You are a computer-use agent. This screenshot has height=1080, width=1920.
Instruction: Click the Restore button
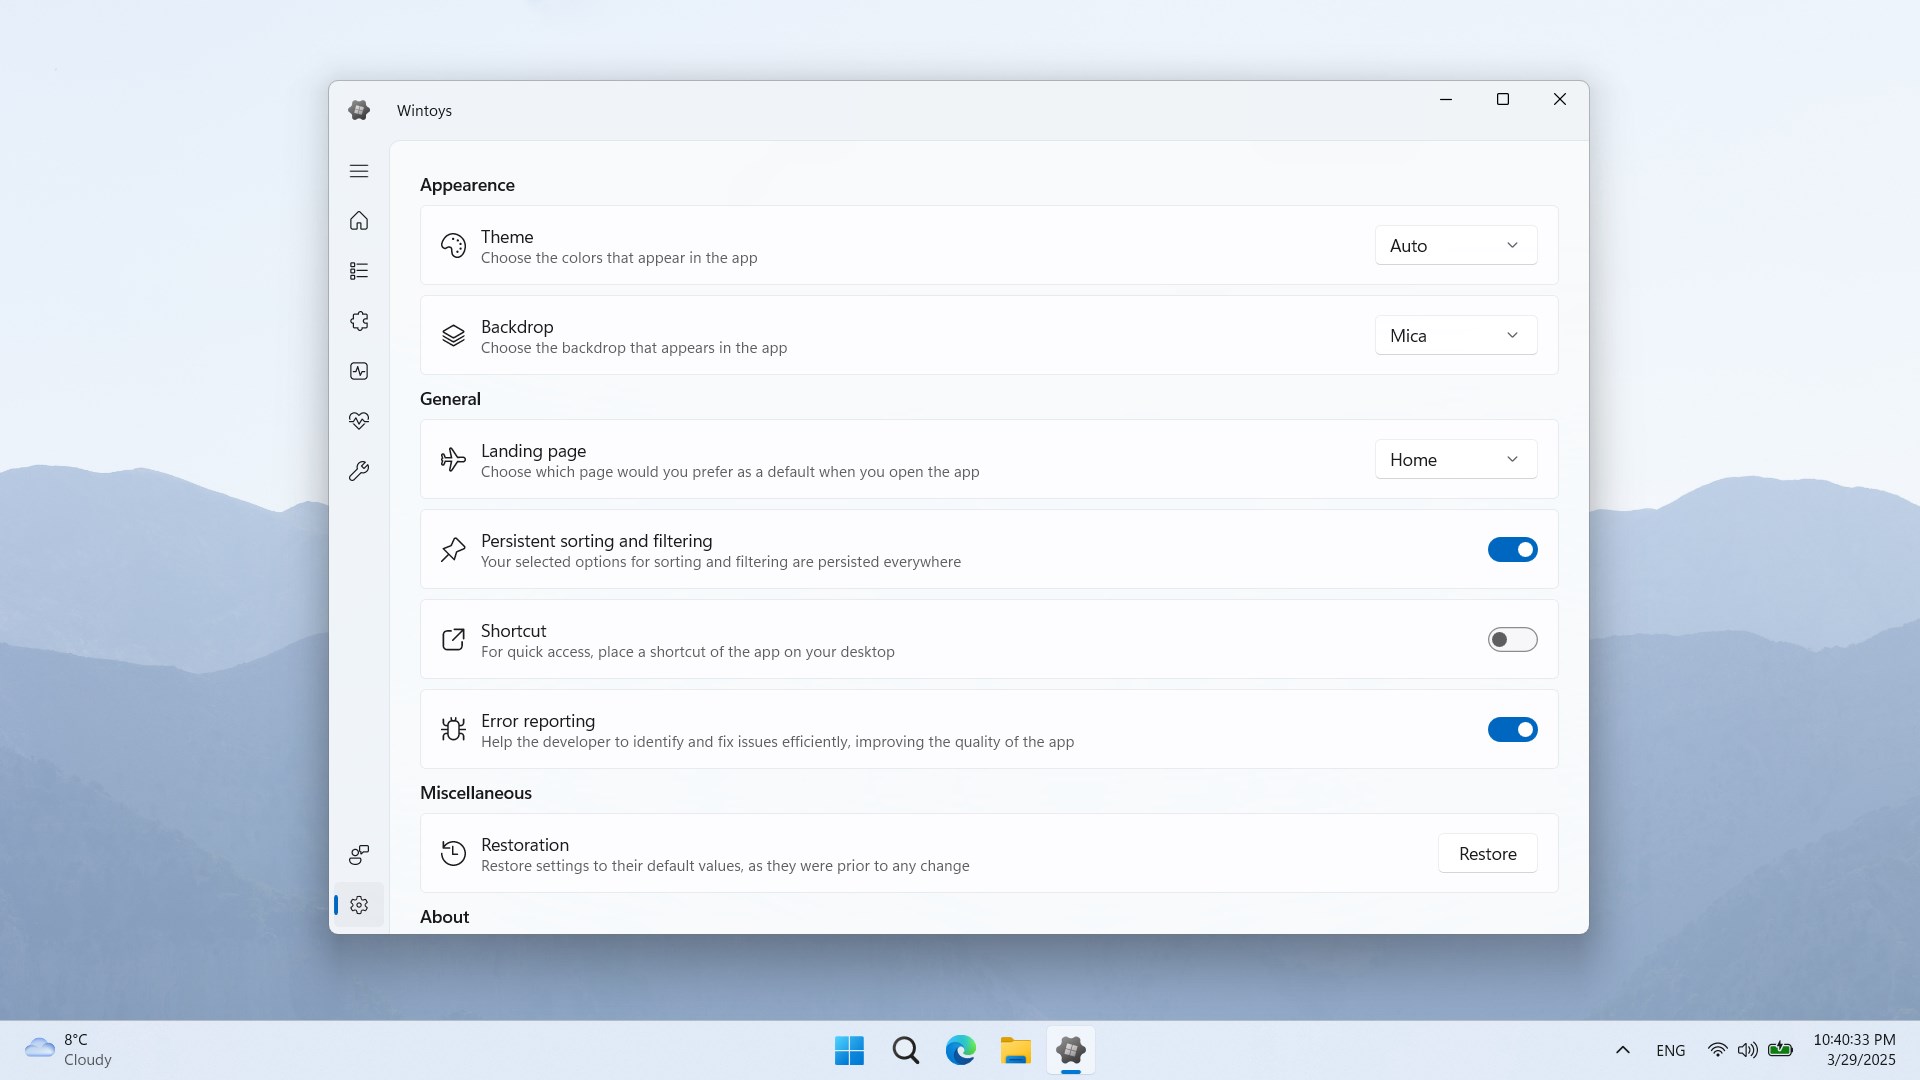coord(1487,853)
